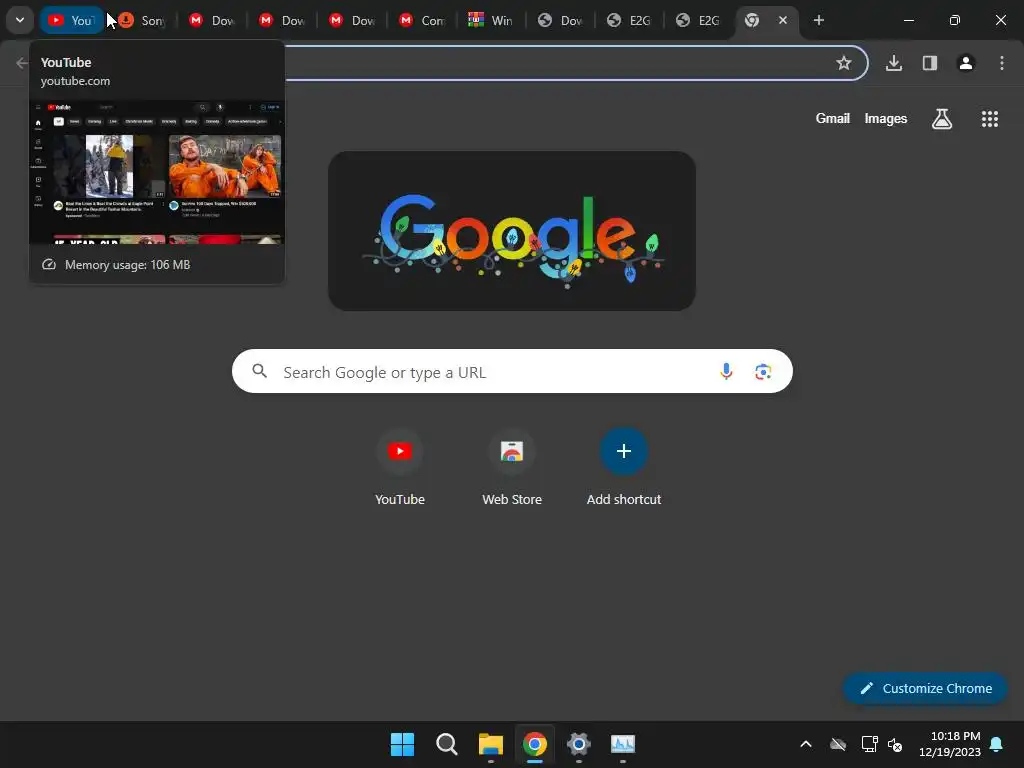Open the monitor app in taskbar
Image resolution: width=1024 pixels, height=768 pixels.
coord(623,744)
